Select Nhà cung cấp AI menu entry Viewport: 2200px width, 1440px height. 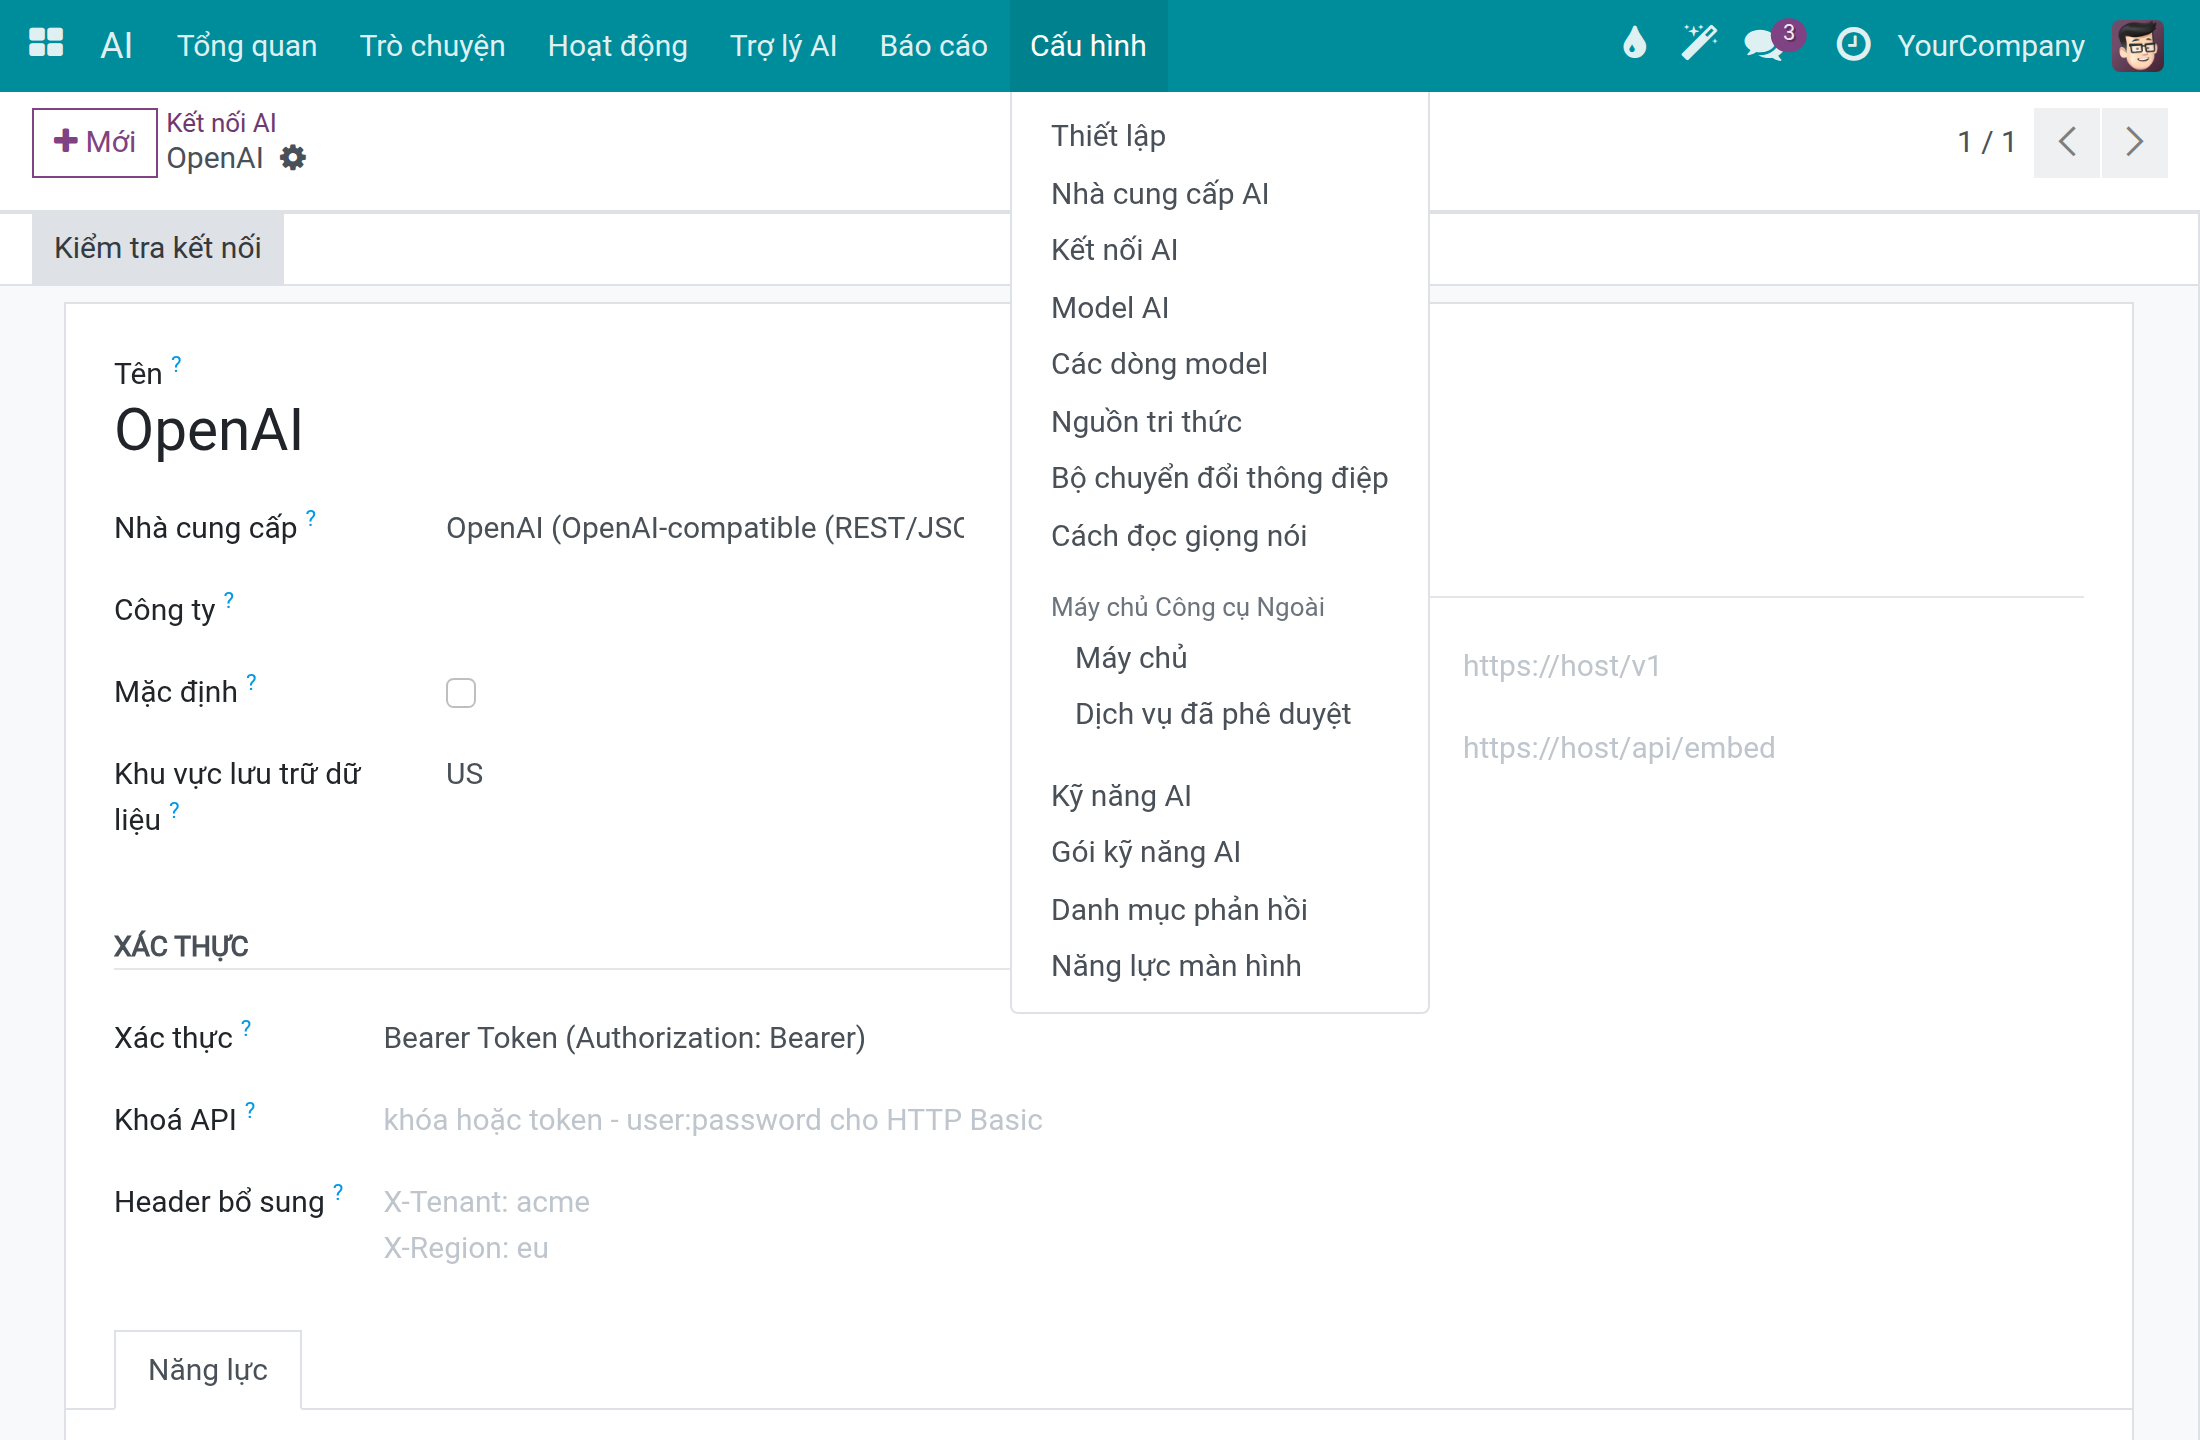coord(1220,194)
